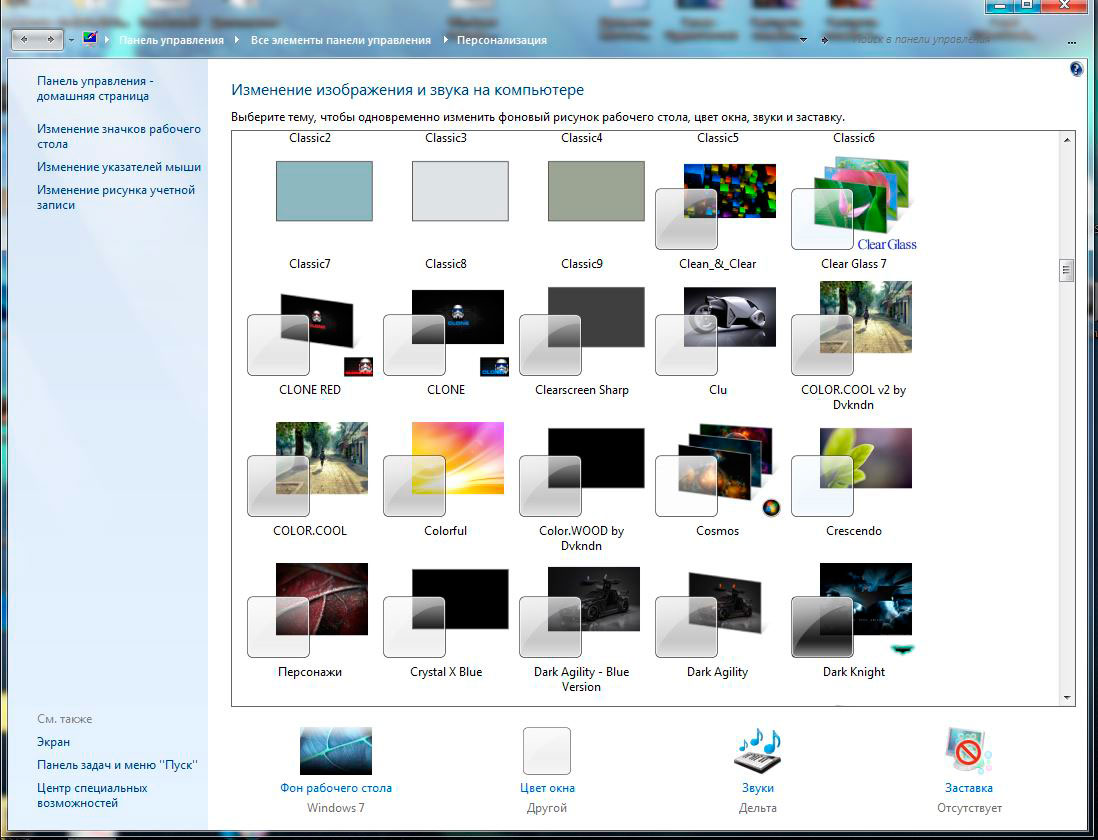The width and height of the screenshot is (1098, 840).
Task: Open the Экран link
Action: click(x=53, y=742)
